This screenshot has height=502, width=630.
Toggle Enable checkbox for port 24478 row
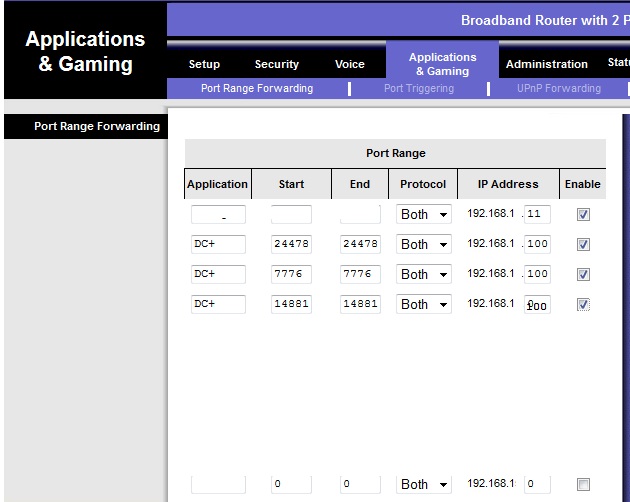[x=583, y=244]
